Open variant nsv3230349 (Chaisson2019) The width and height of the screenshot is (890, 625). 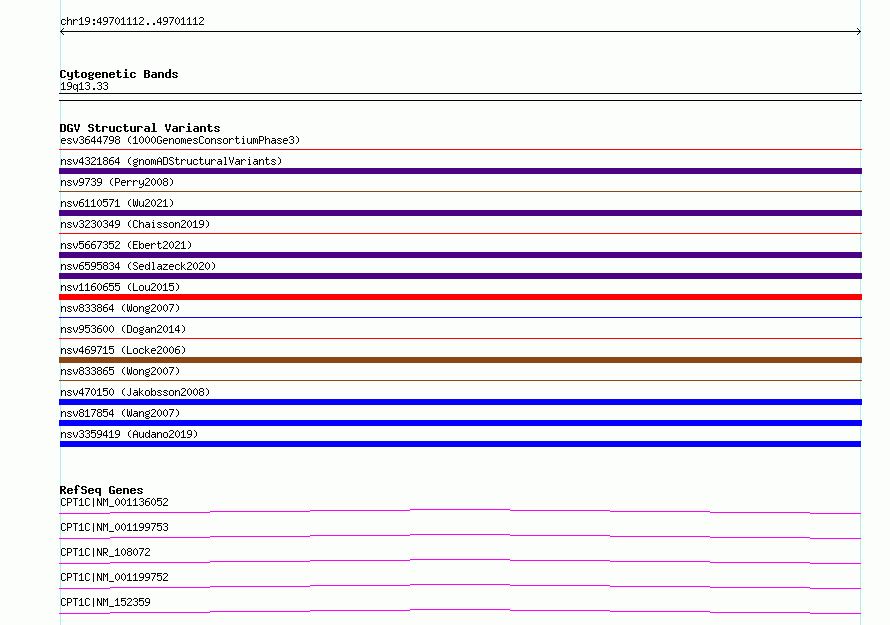pyautogui.click(x=135, y=224)
